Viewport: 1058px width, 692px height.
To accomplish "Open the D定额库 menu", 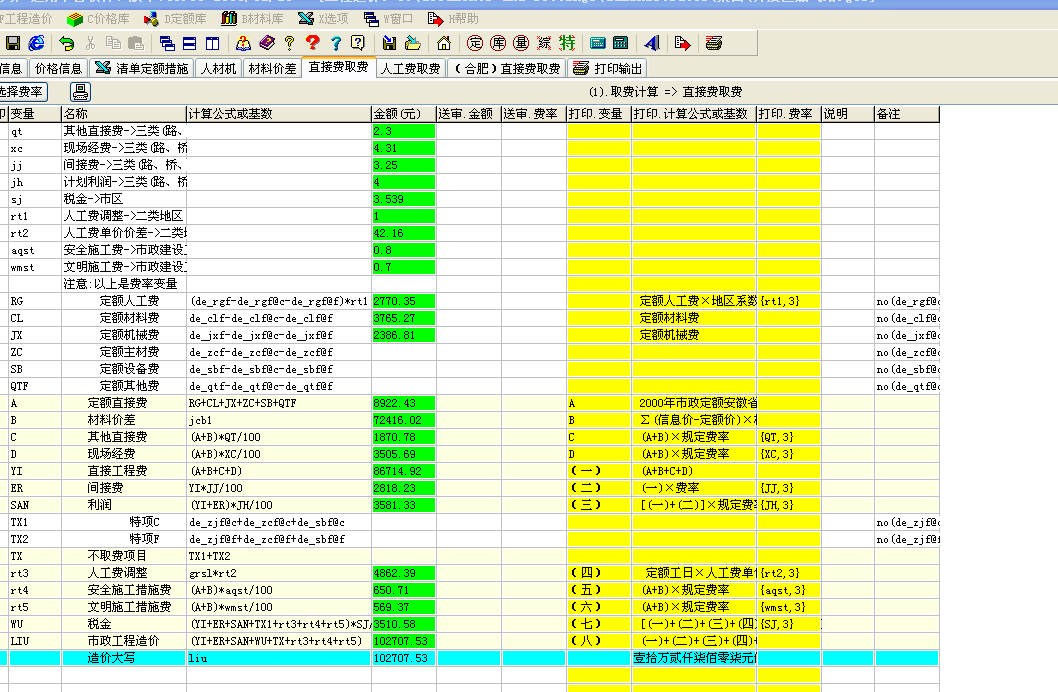I will click(x=175, y=19).
